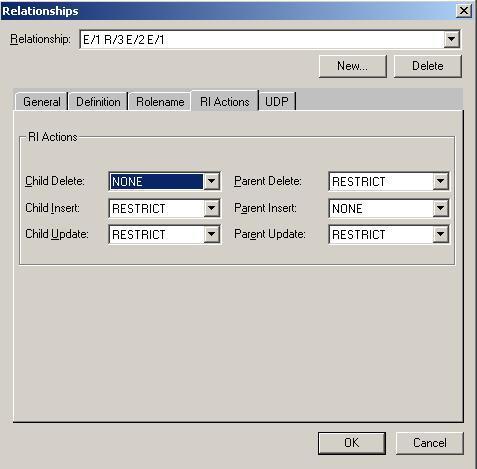Expand the Child Update dropdown arrow
This screenshot has width=477, height=469.
click(x=212, y=234)
